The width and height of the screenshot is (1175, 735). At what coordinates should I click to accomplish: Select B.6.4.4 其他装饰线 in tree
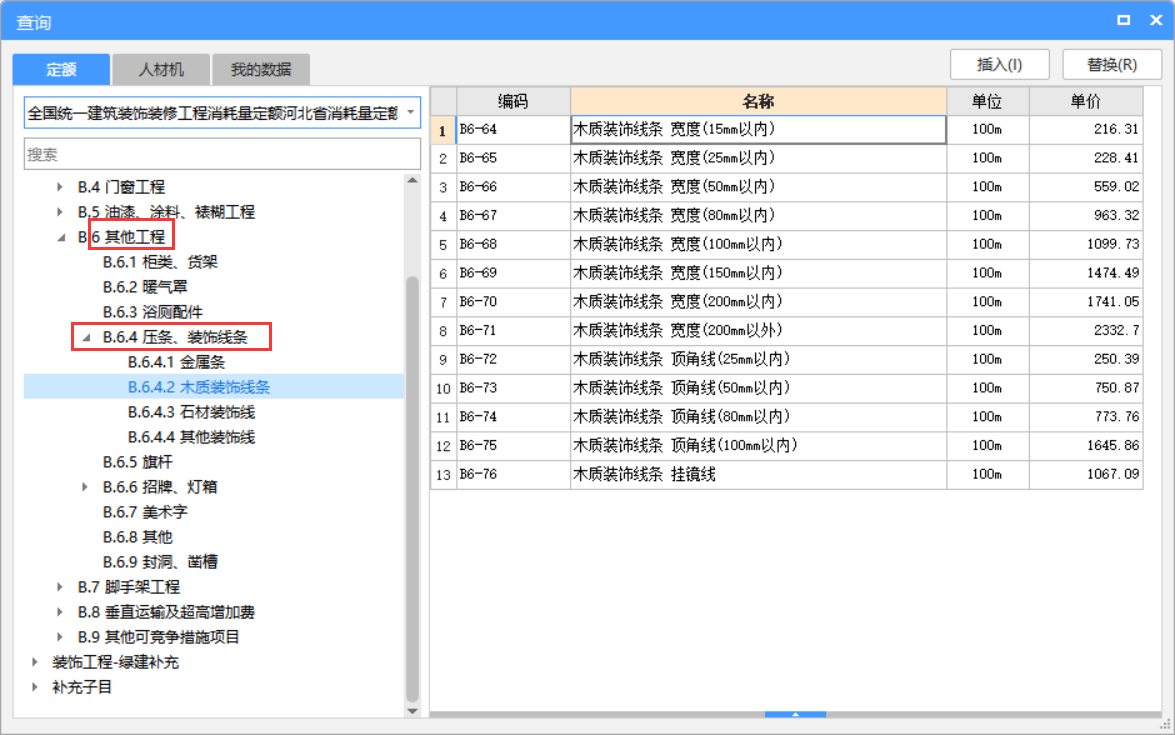pyautogui.click(x=191, y=437)
